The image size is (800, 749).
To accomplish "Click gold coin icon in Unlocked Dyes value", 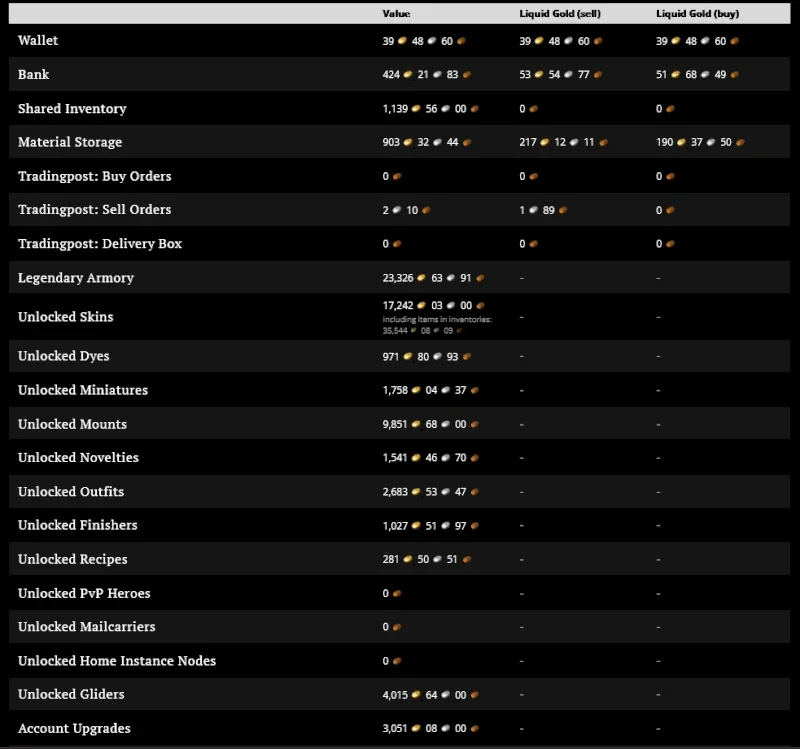I will tap(408, 357).
